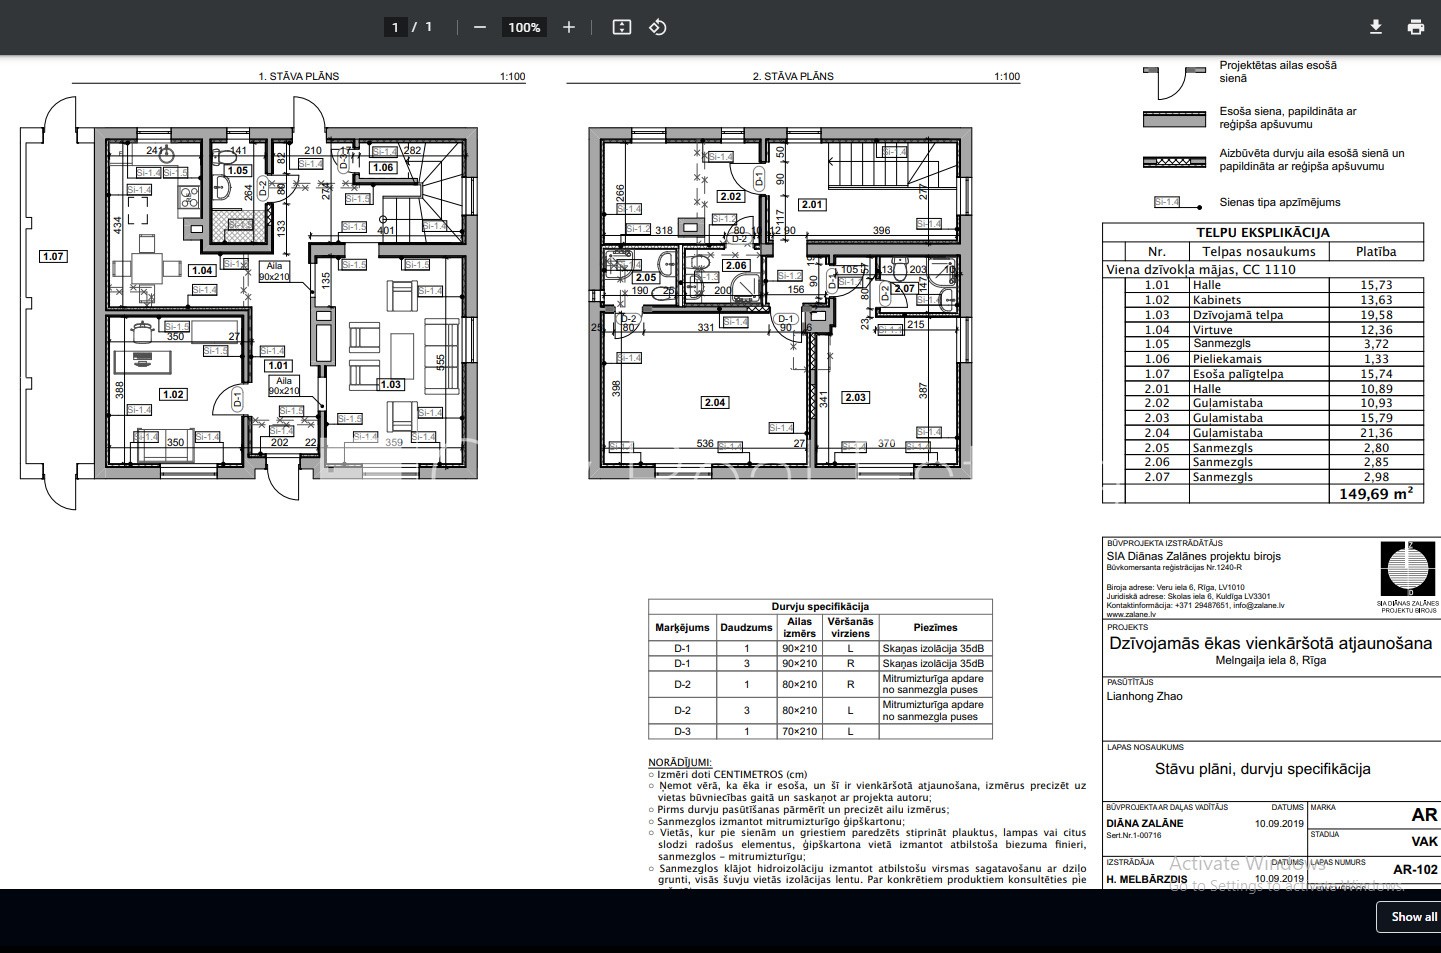Download the PDF file
1441x953 pixels.
[1376, 27]
